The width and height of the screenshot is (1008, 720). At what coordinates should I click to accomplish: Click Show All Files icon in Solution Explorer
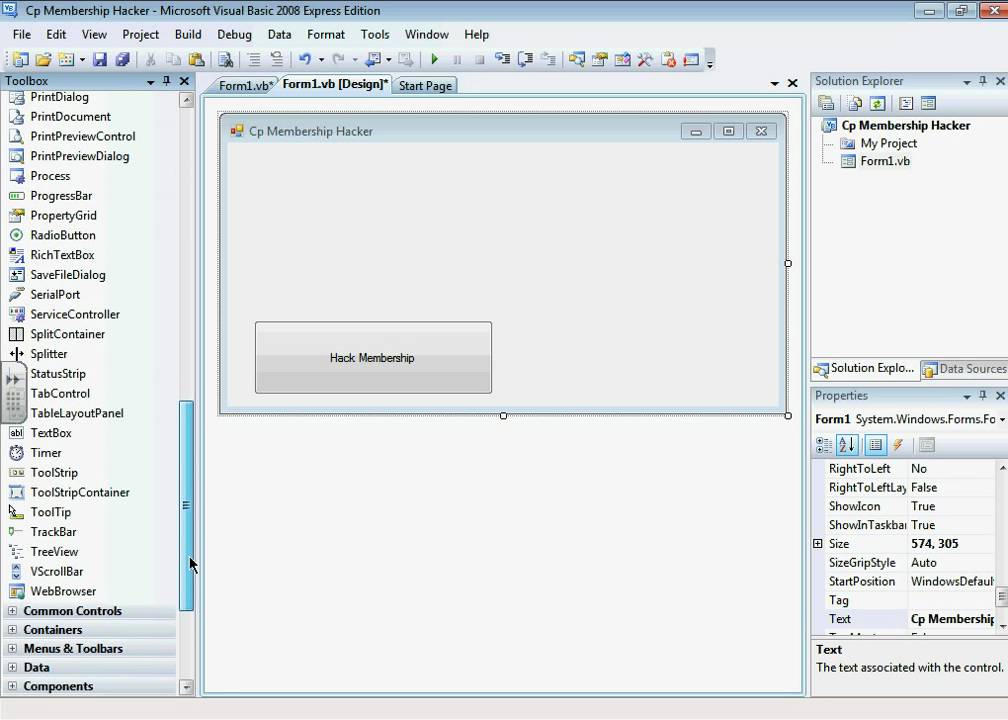(x=855, y=104)
